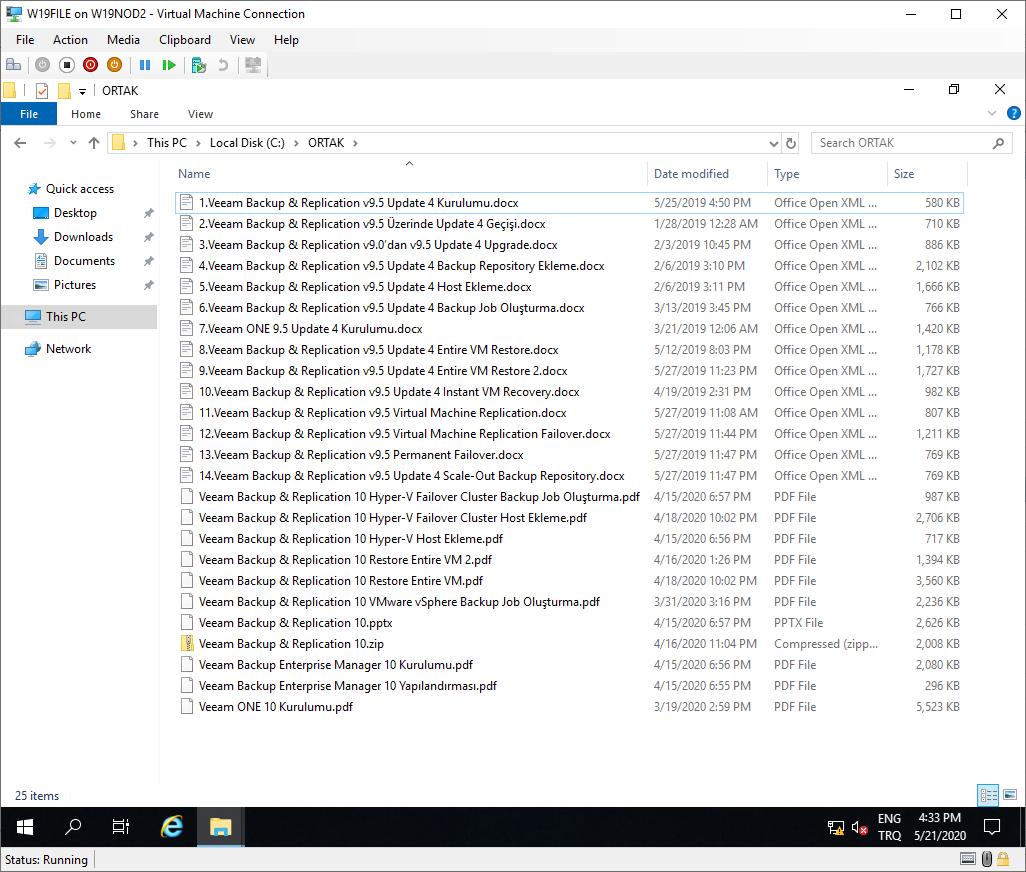Click the green Reset/Resume play icon

point(169,65)
